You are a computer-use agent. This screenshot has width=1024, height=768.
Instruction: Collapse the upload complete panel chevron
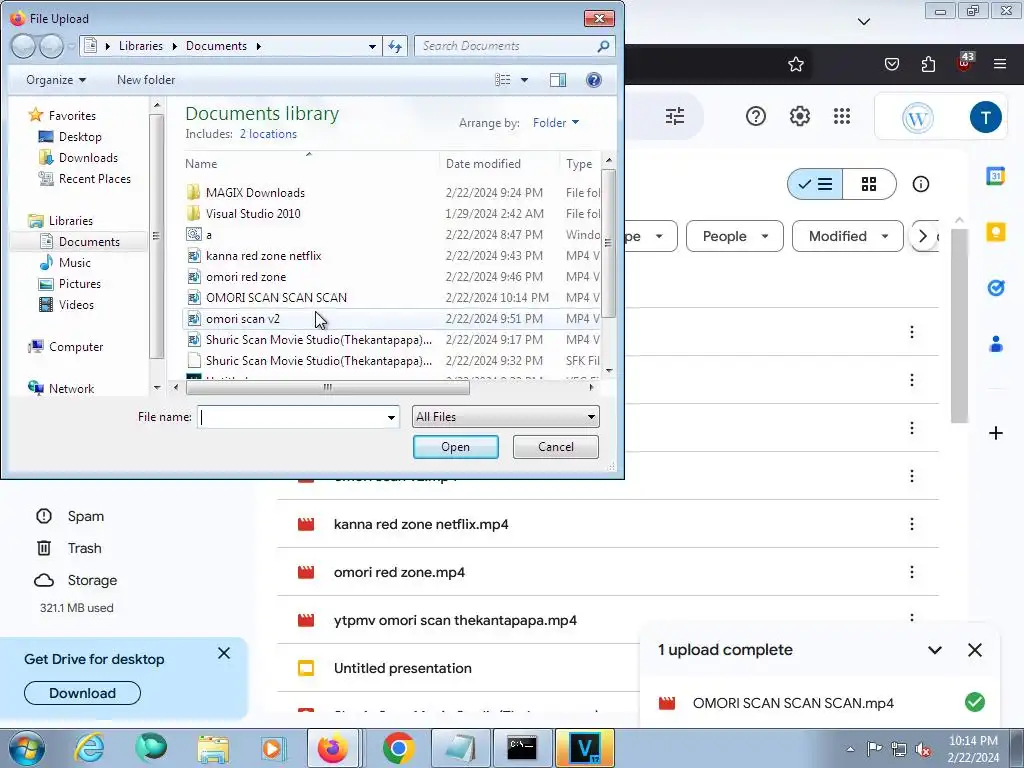935,650
